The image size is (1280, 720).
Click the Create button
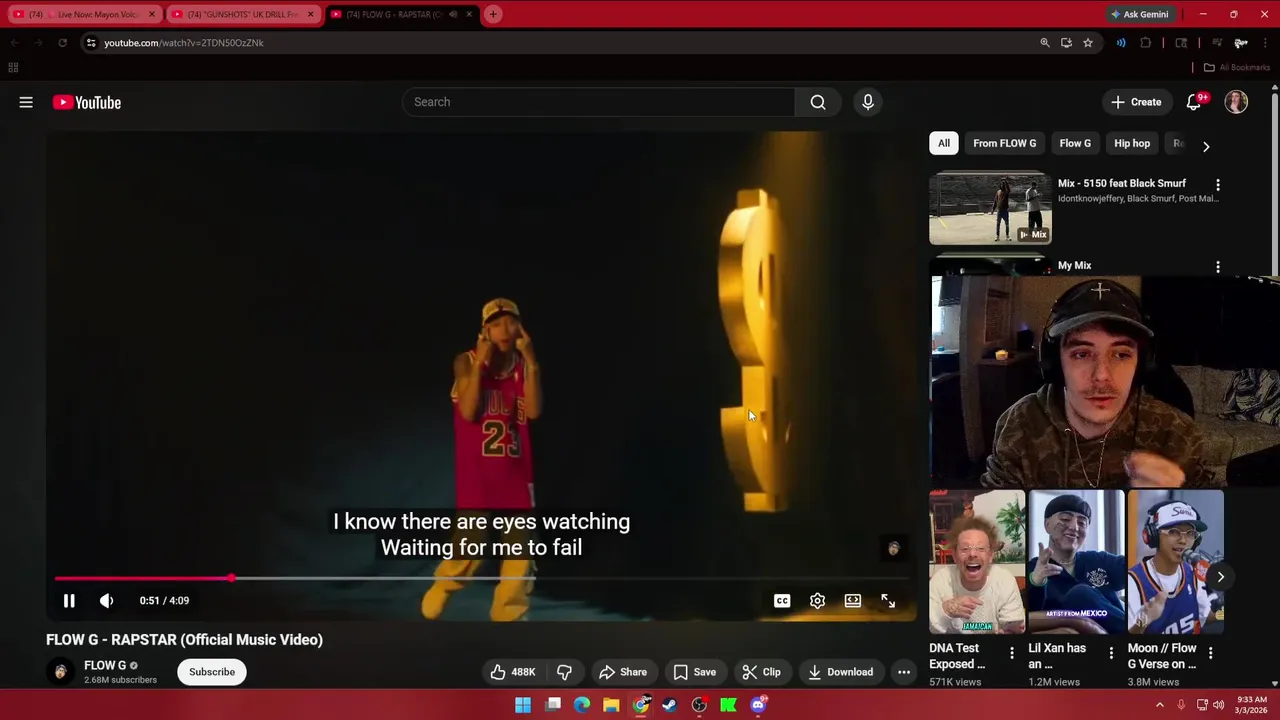point(1136,102)
